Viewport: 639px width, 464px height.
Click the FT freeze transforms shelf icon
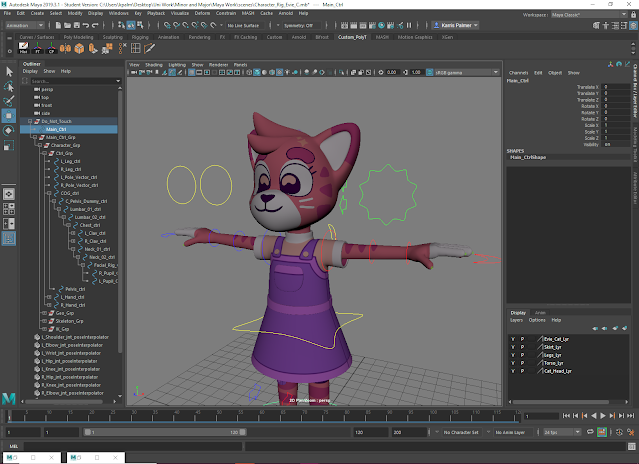[37, 48]
